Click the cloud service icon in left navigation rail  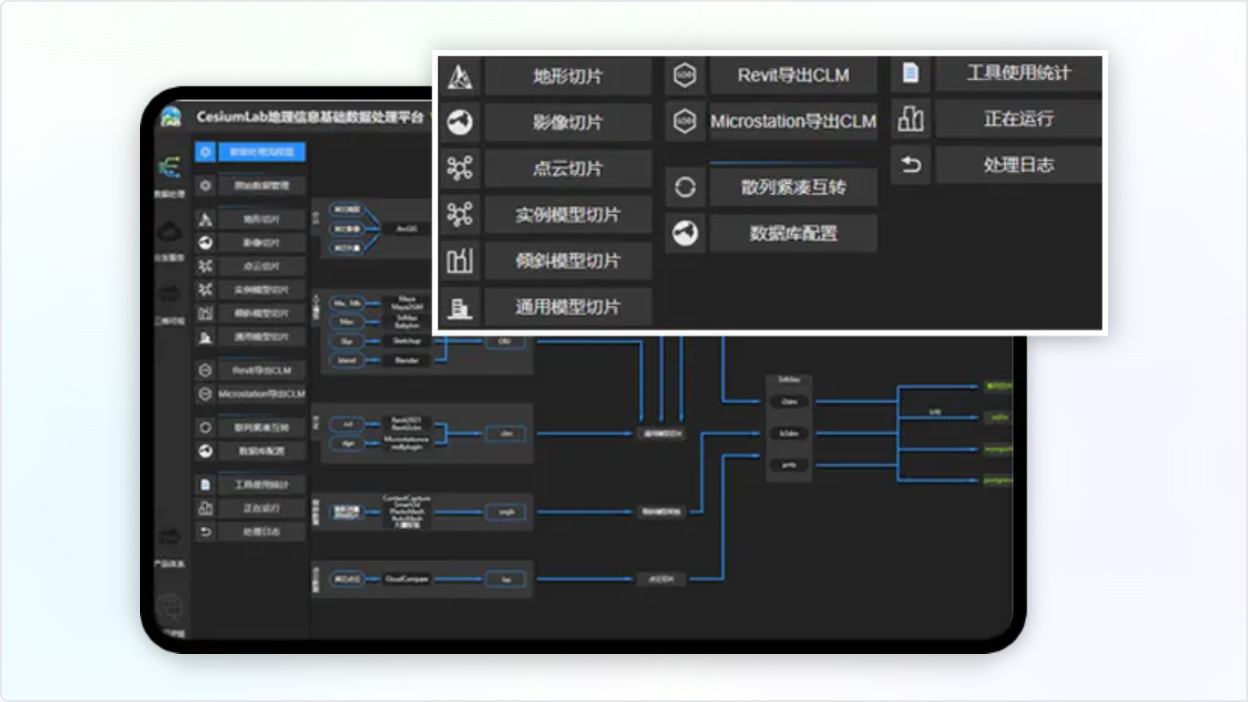170,237
